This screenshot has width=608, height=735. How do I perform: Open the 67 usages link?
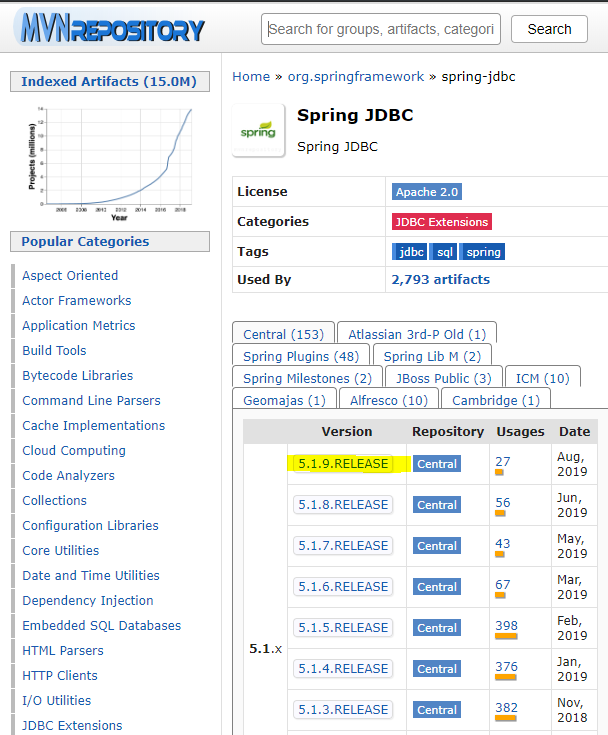503,585
